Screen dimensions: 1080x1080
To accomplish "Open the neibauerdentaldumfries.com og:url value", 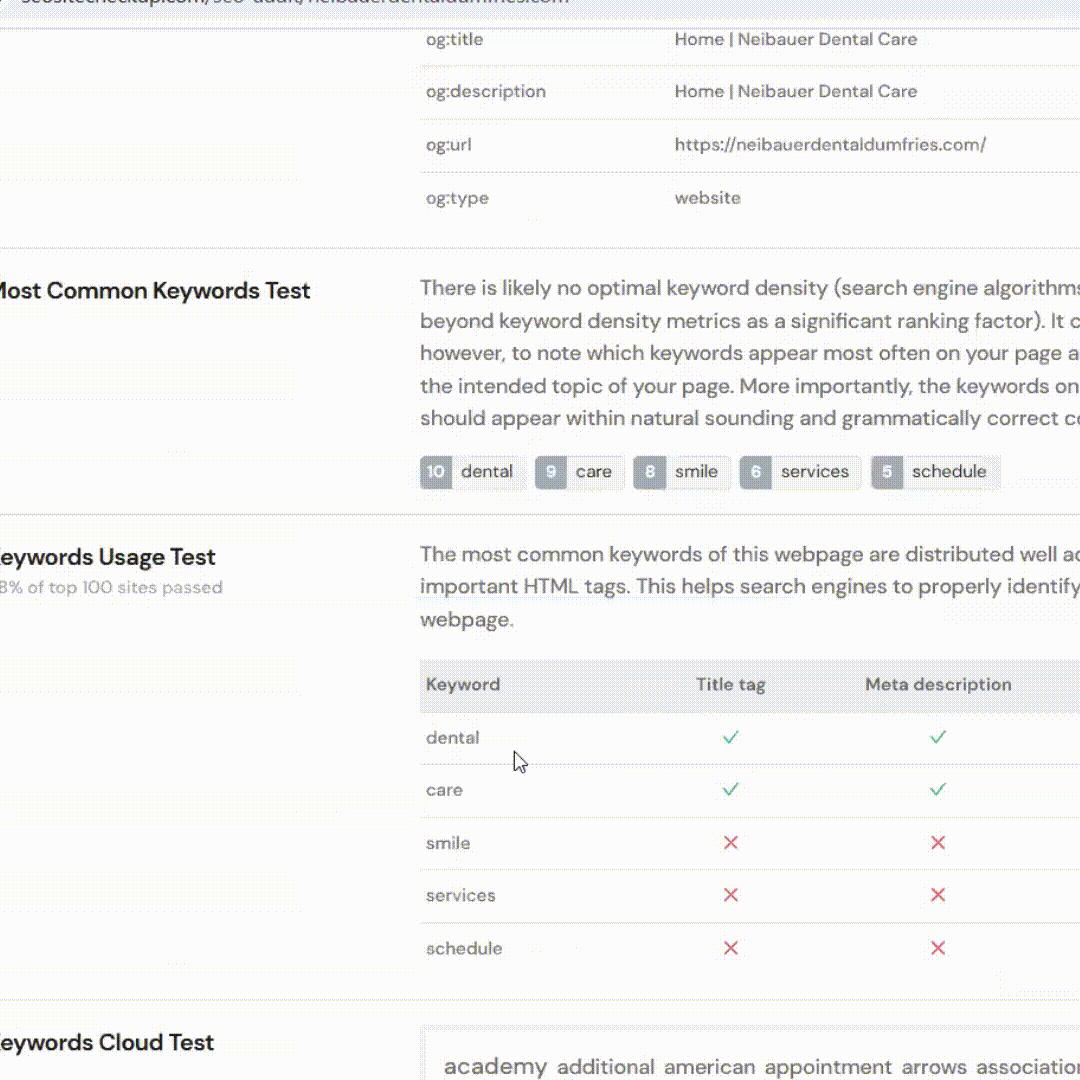I will (830, 145).
